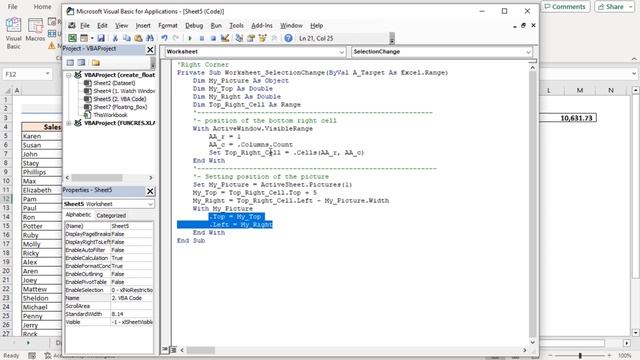This screenshot has width=640, height=360.
Task: Click code window horizontal scrollbar thumb
Action: 201,350
